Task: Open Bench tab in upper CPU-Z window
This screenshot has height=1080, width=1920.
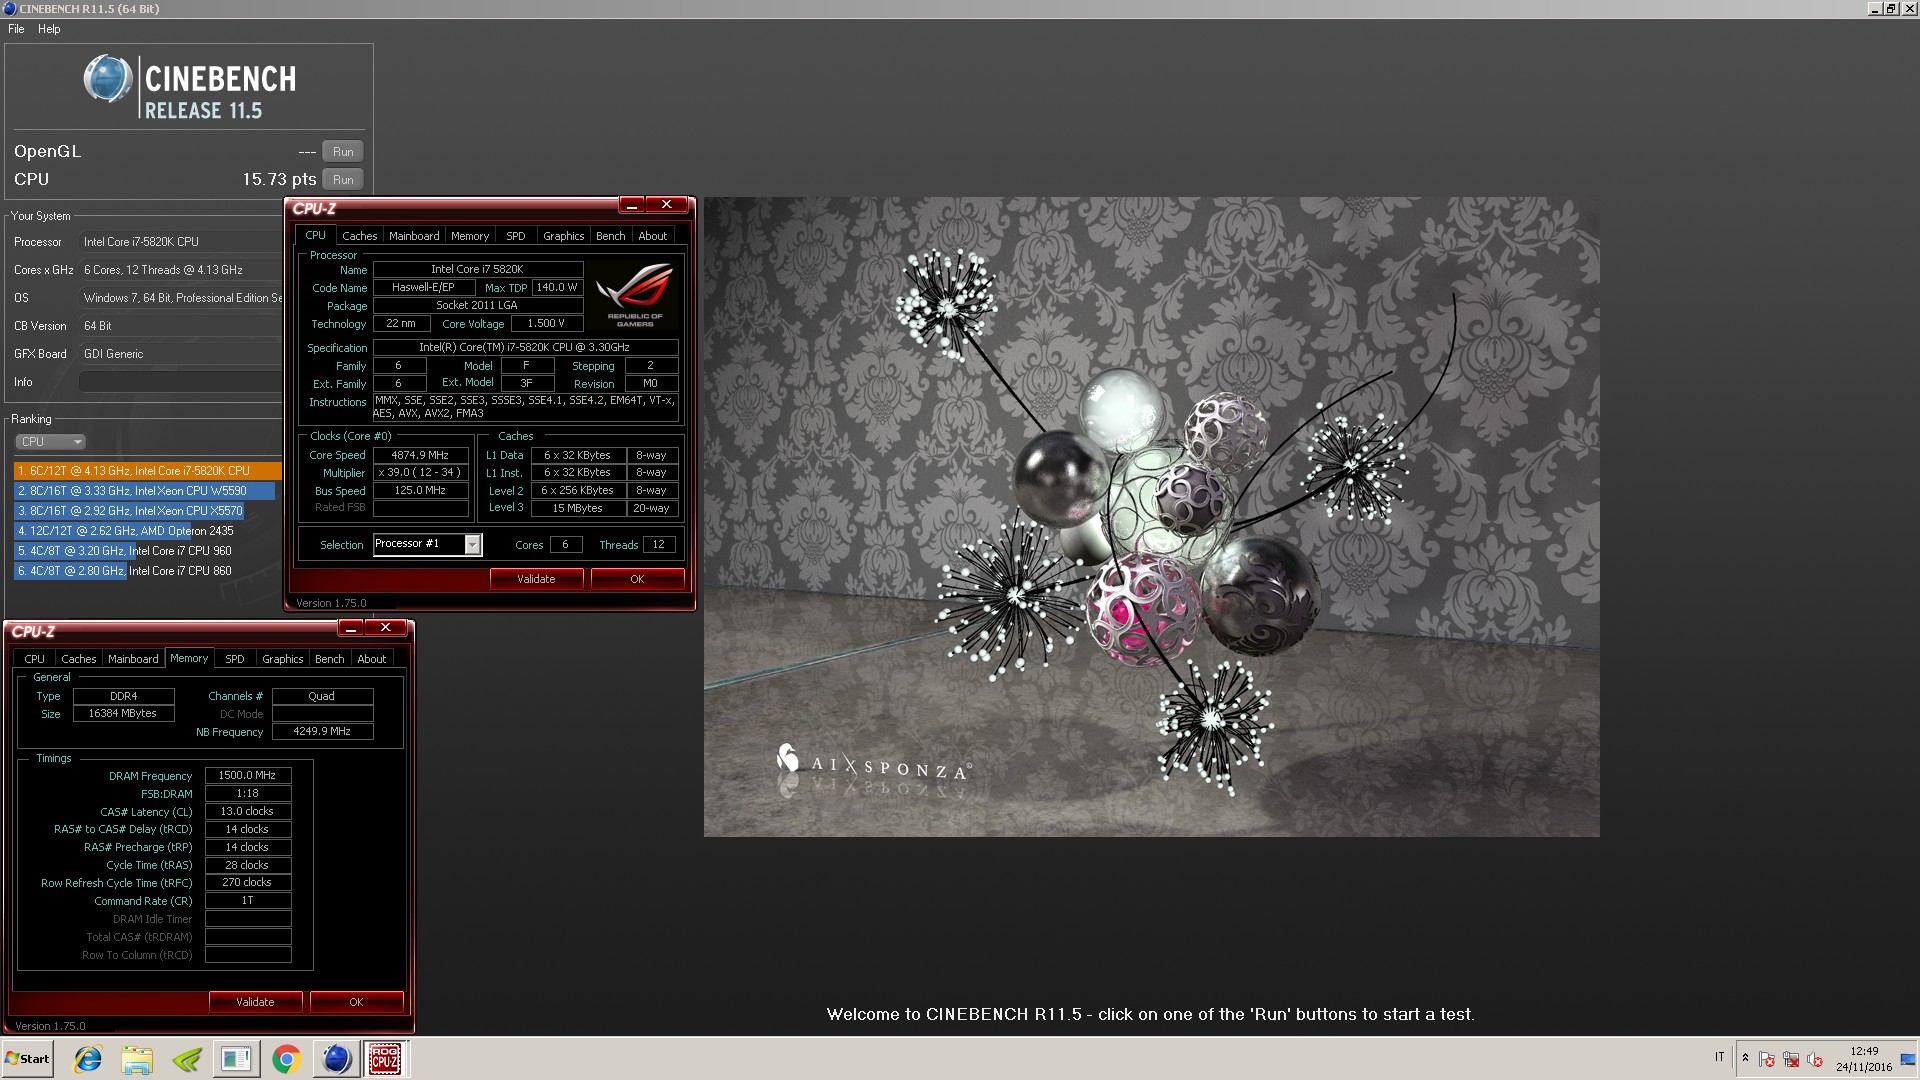Action: point(610,236)
